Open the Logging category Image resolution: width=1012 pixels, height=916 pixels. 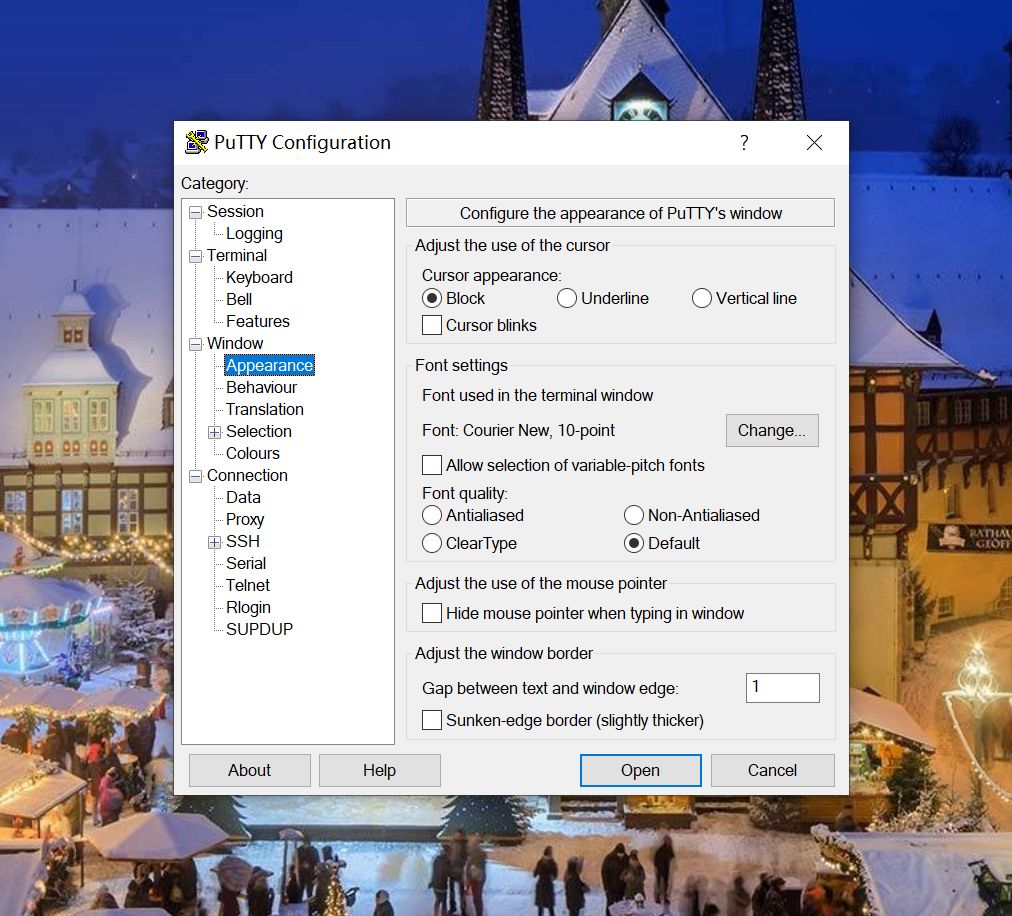[x=254, y=234]
